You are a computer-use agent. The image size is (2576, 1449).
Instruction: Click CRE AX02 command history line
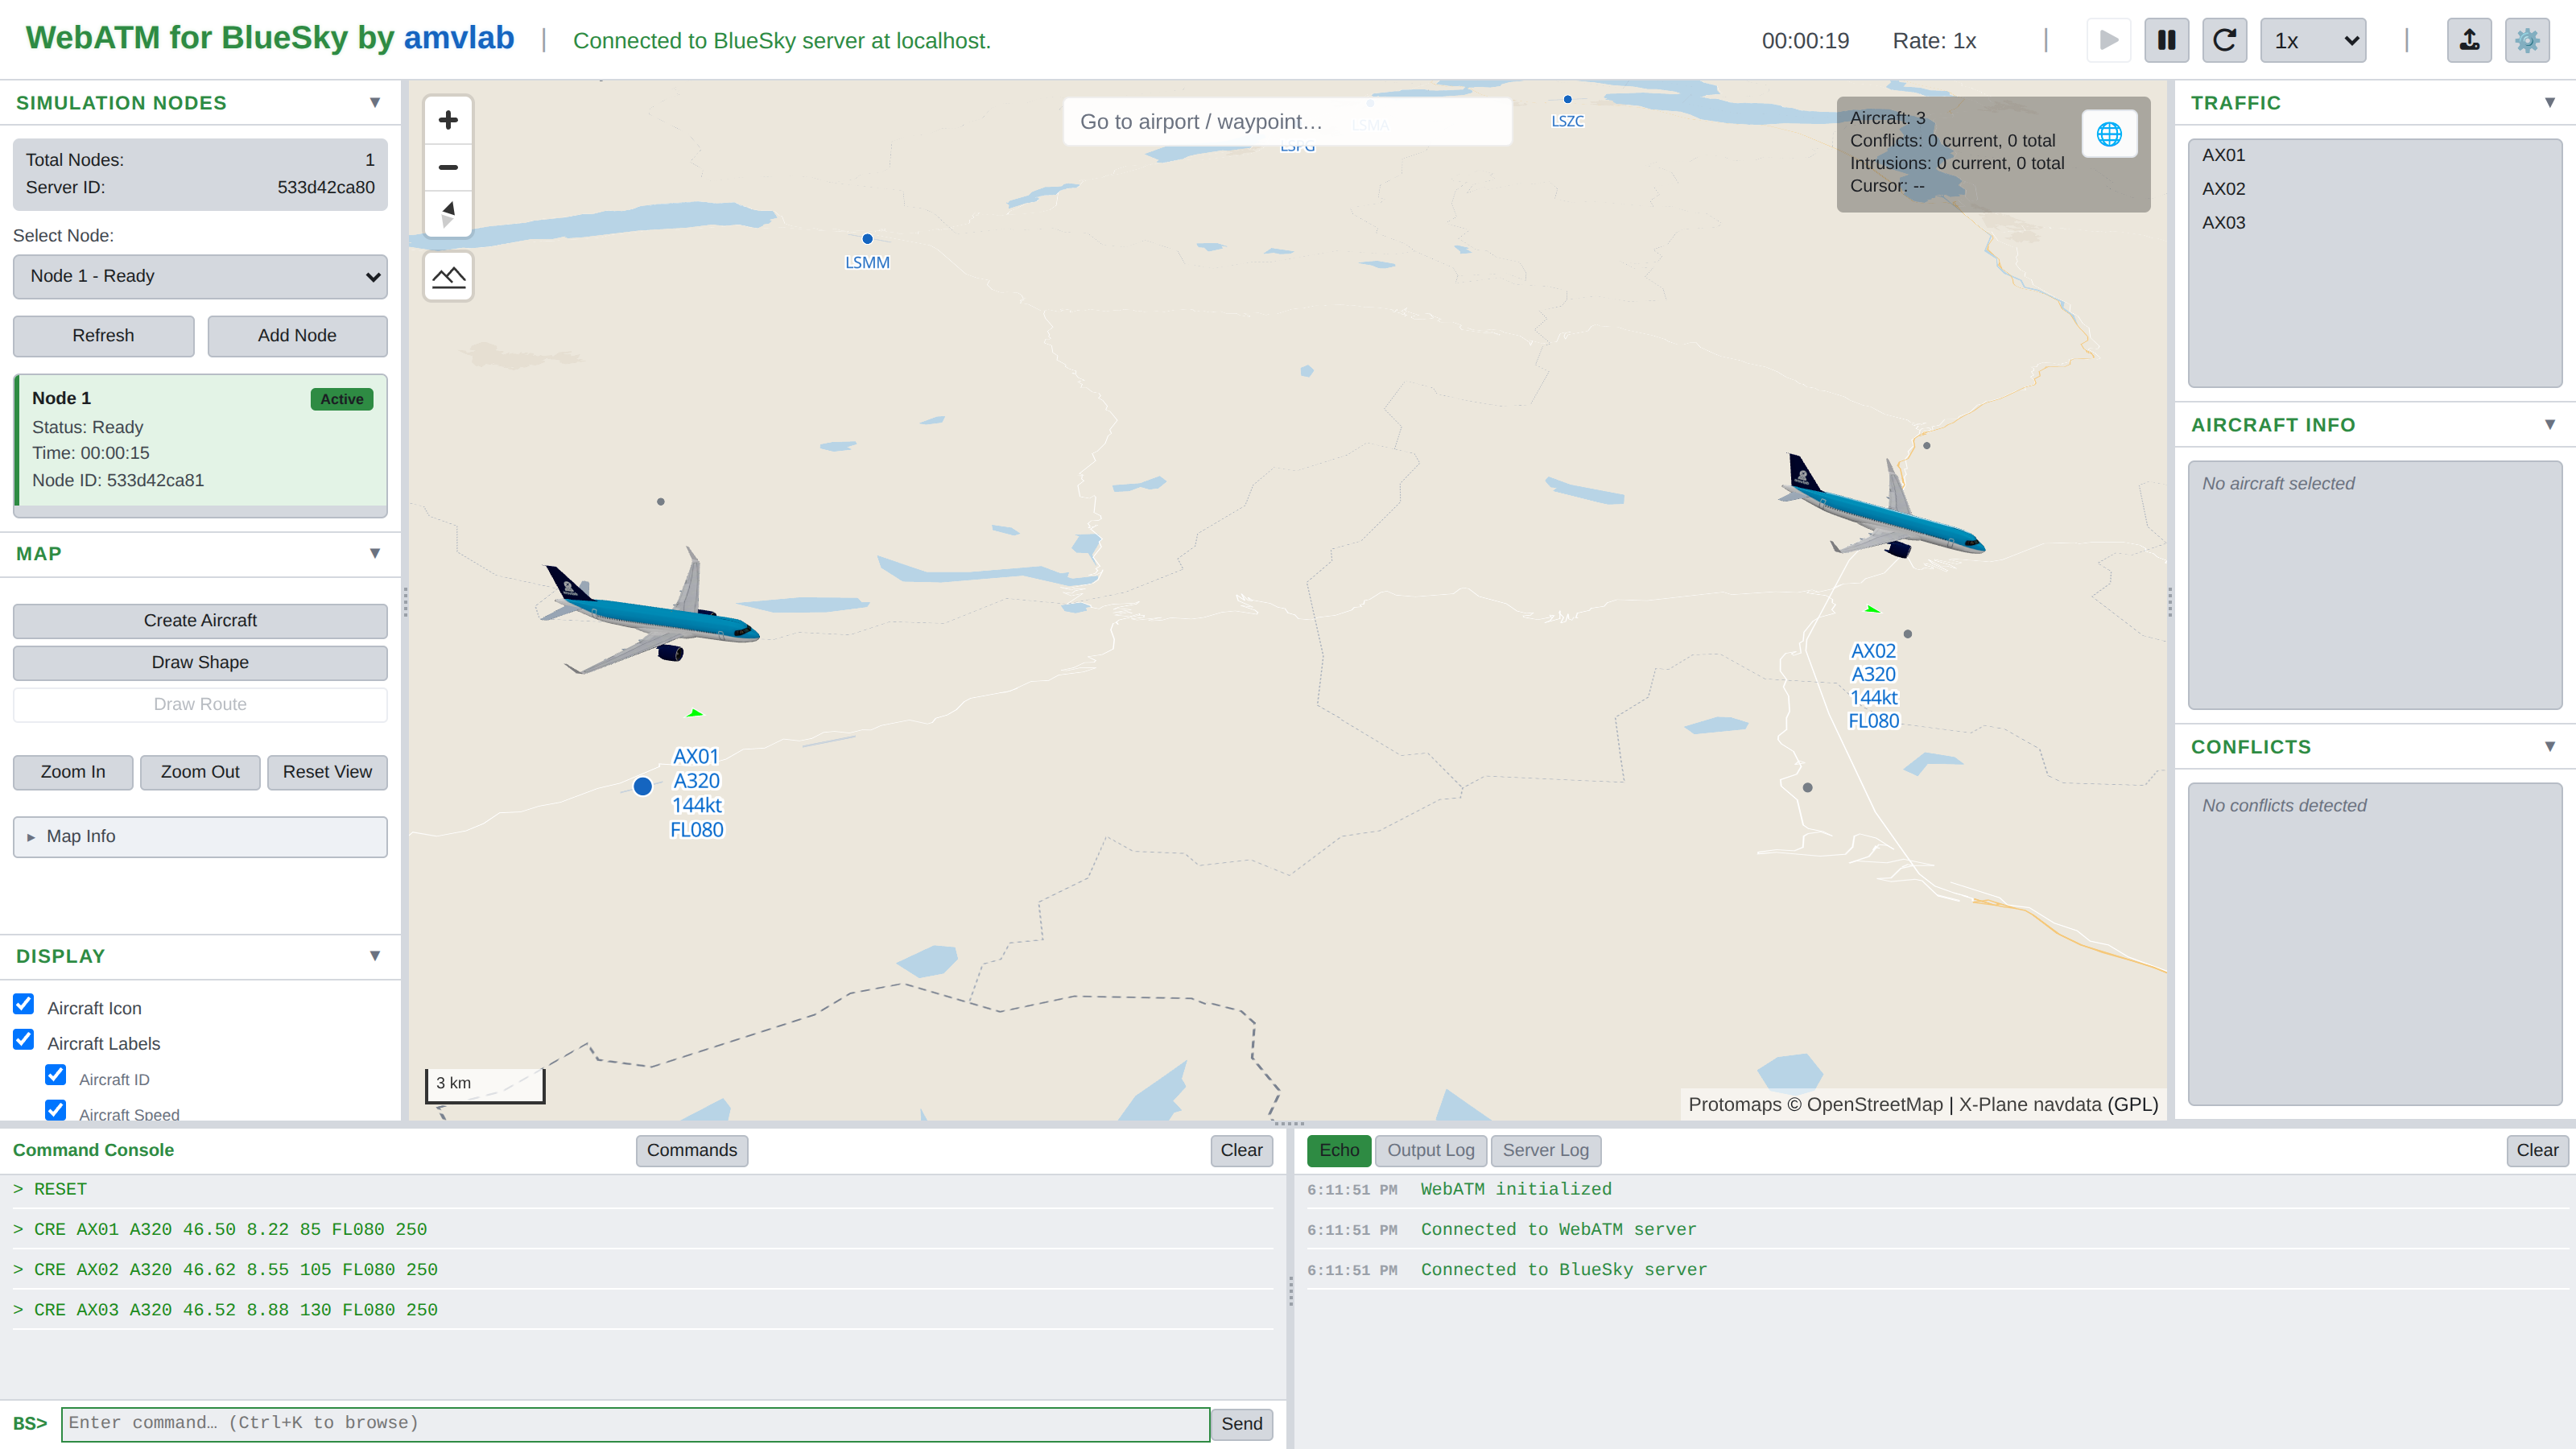pyautogui.click(x=642, y=1269)
